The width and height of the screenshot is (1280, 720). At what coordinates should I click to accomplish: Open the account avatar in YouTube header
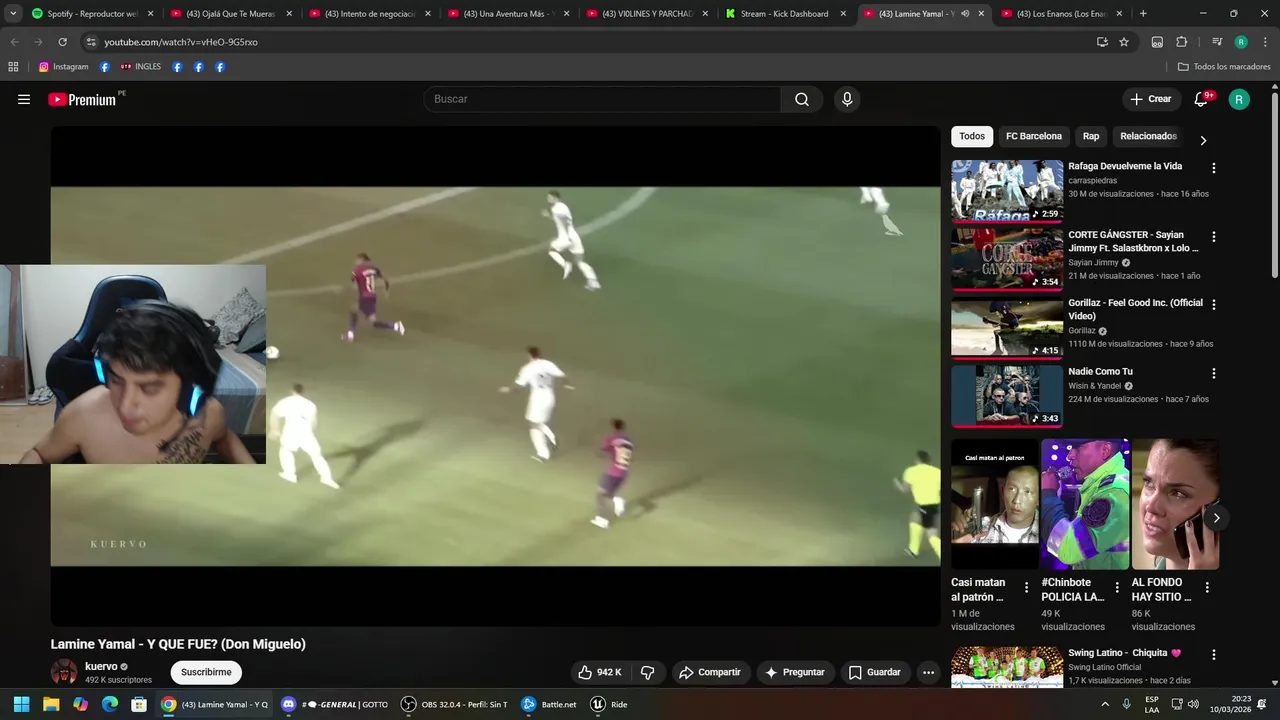coord(1239,99)
